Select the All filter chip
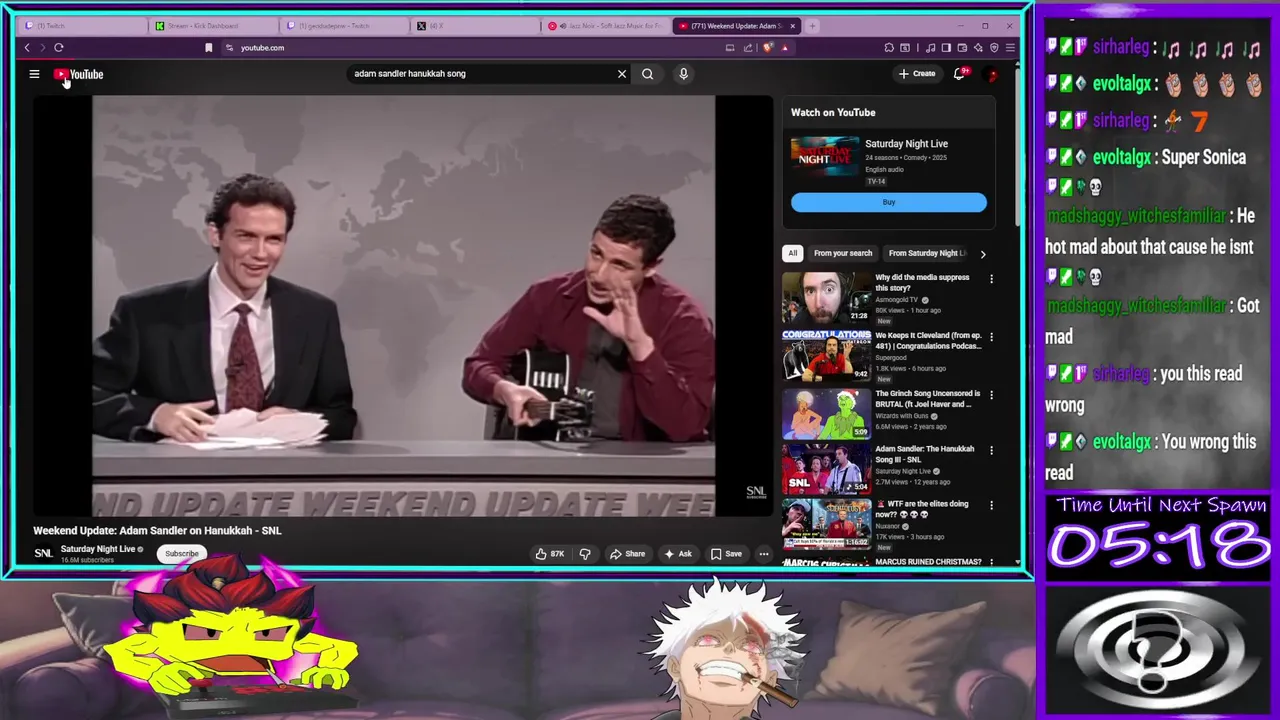The width and height of the screenshot is (1280, 720). [x=793, y=253]
